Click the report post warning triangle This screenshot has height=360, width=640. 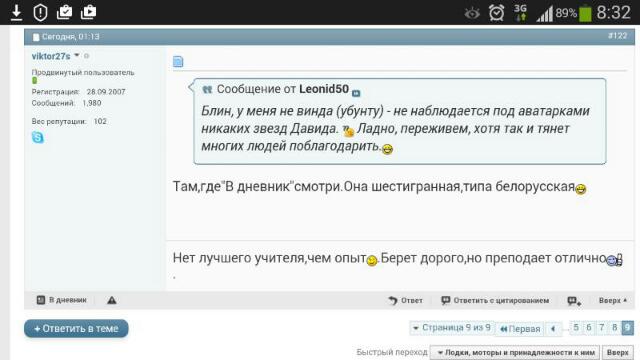[111, 300]
